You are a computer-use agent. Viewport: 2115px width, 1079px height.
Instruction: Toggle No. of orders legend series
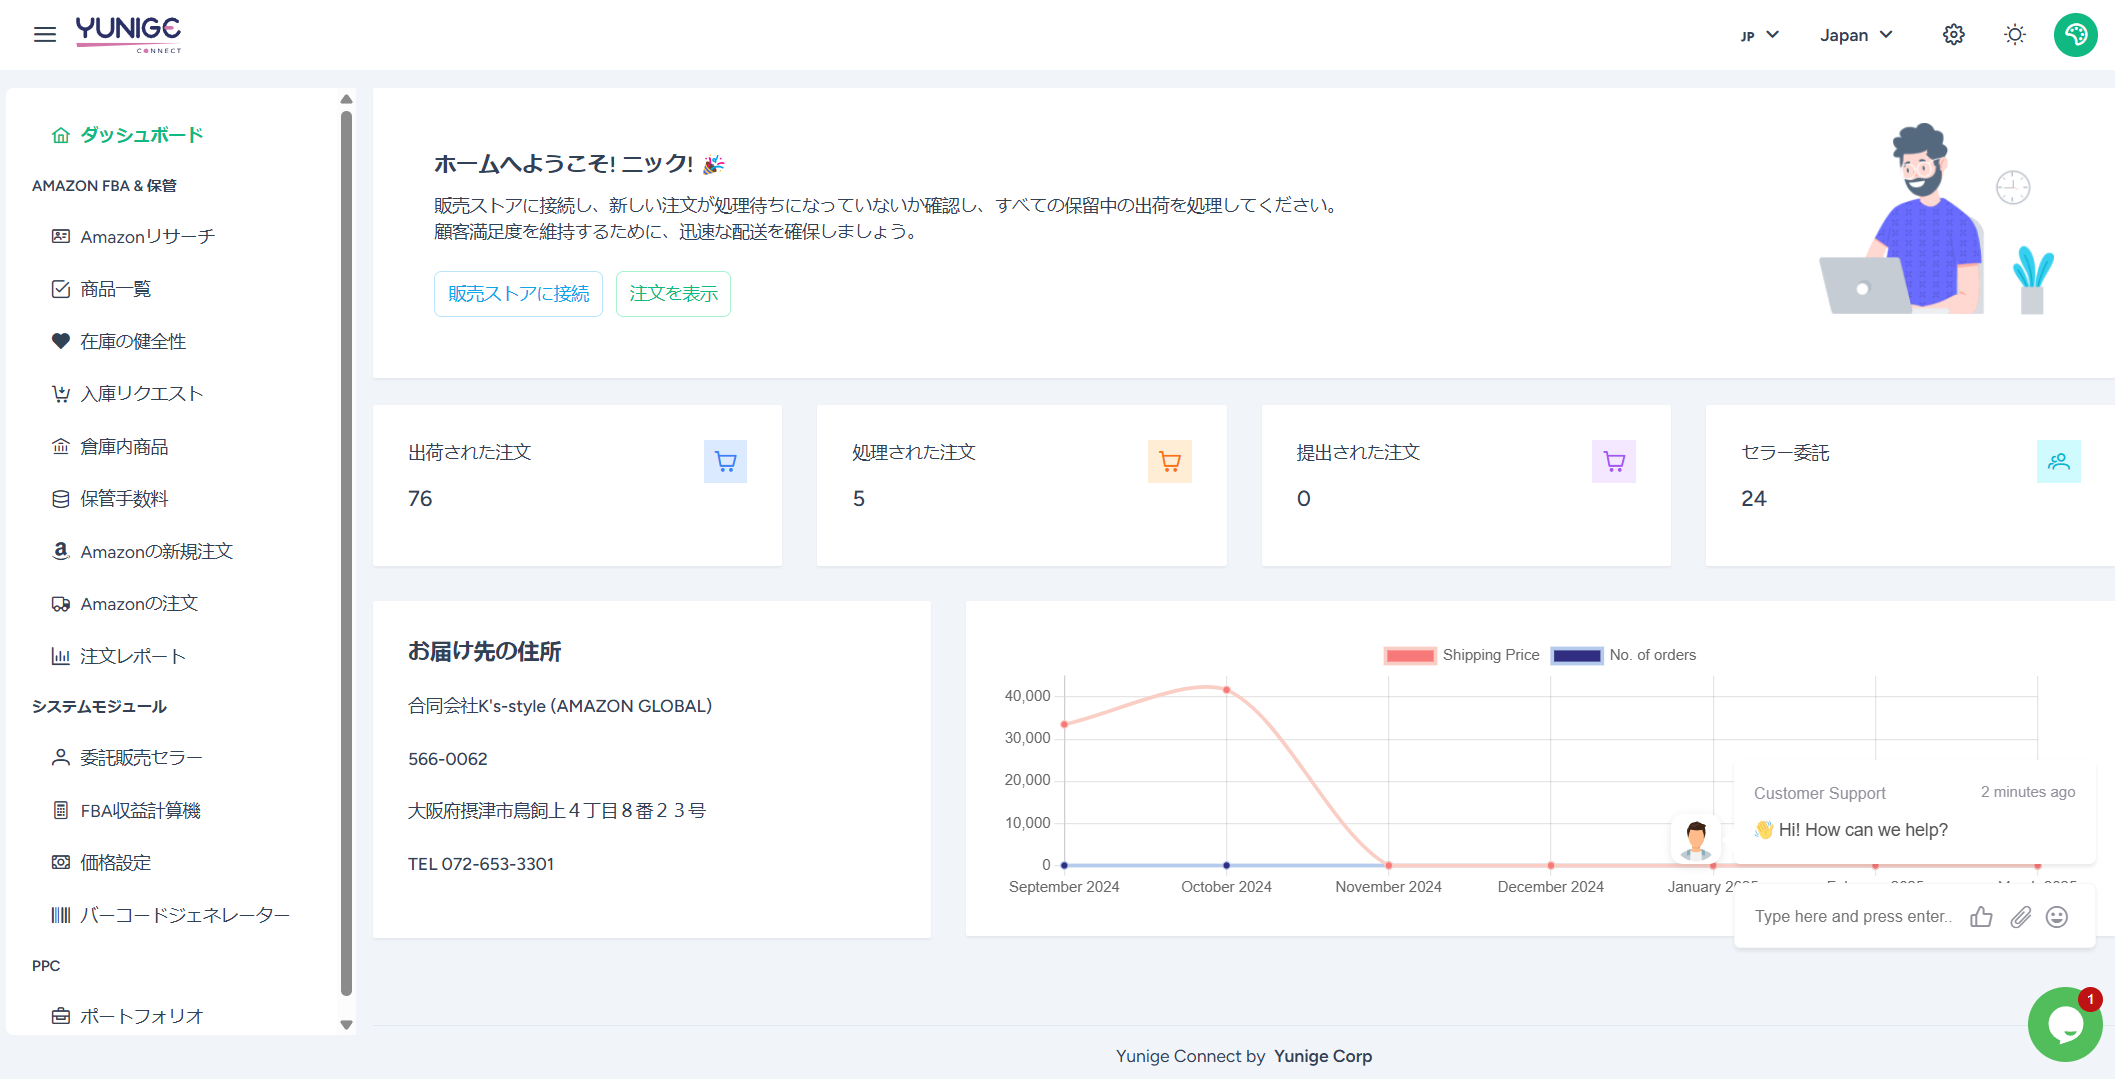click(1624, 655)
